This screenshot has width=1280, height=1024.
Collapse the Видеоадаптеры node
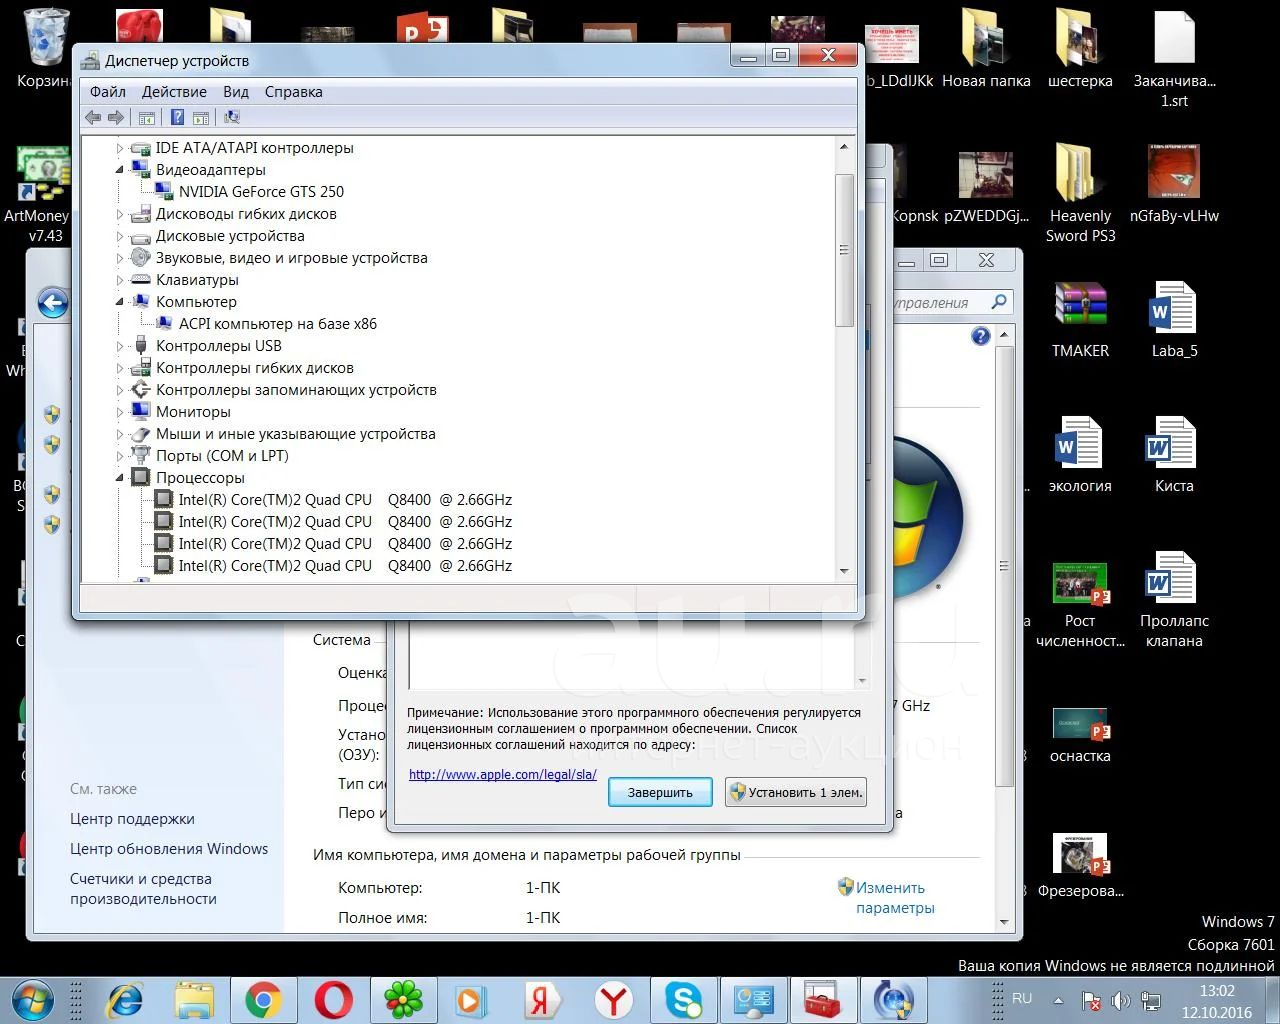120,170
